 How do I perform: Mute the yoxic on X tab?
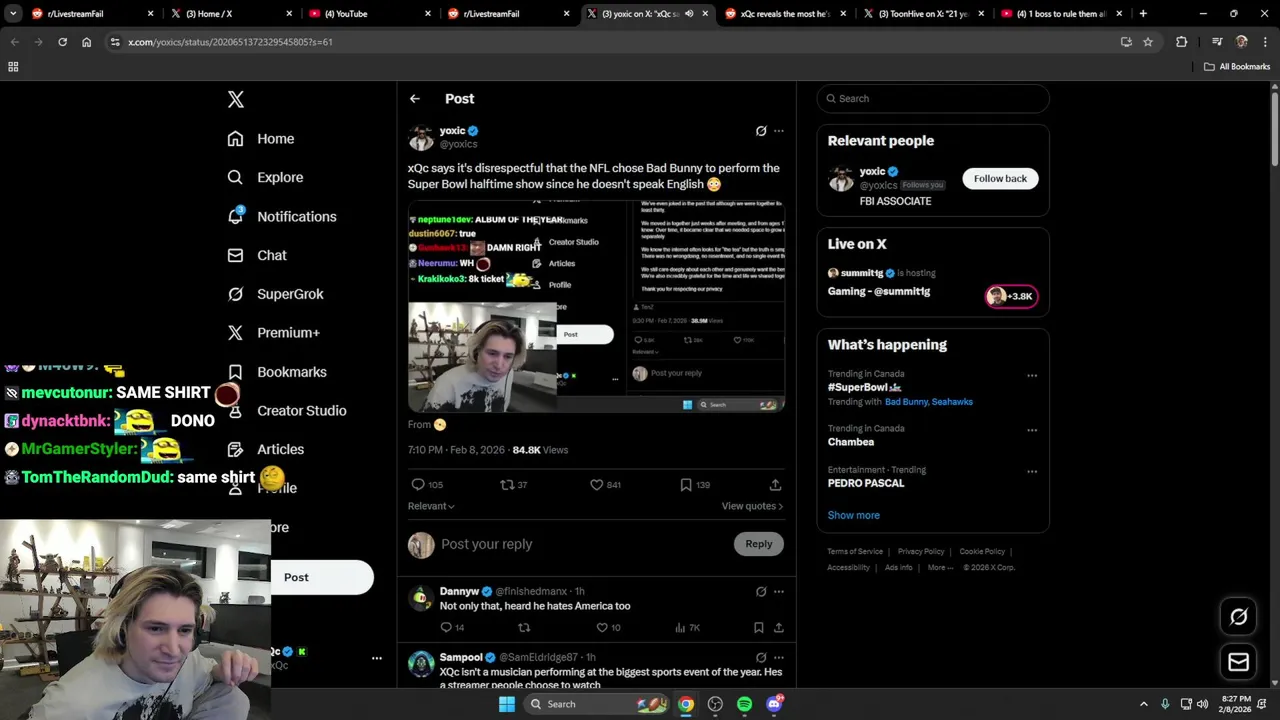(689, 14)
